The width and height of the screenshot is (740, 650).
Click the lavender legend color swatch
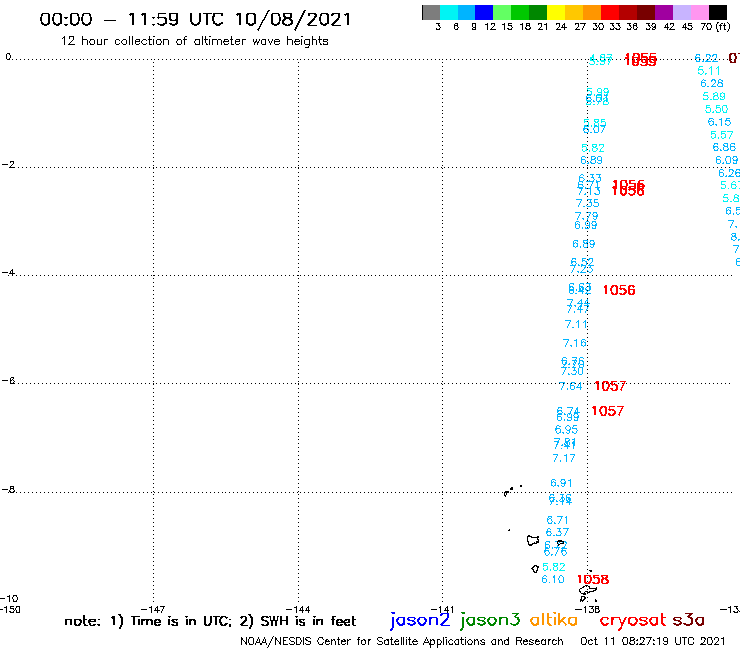(681, 12)
